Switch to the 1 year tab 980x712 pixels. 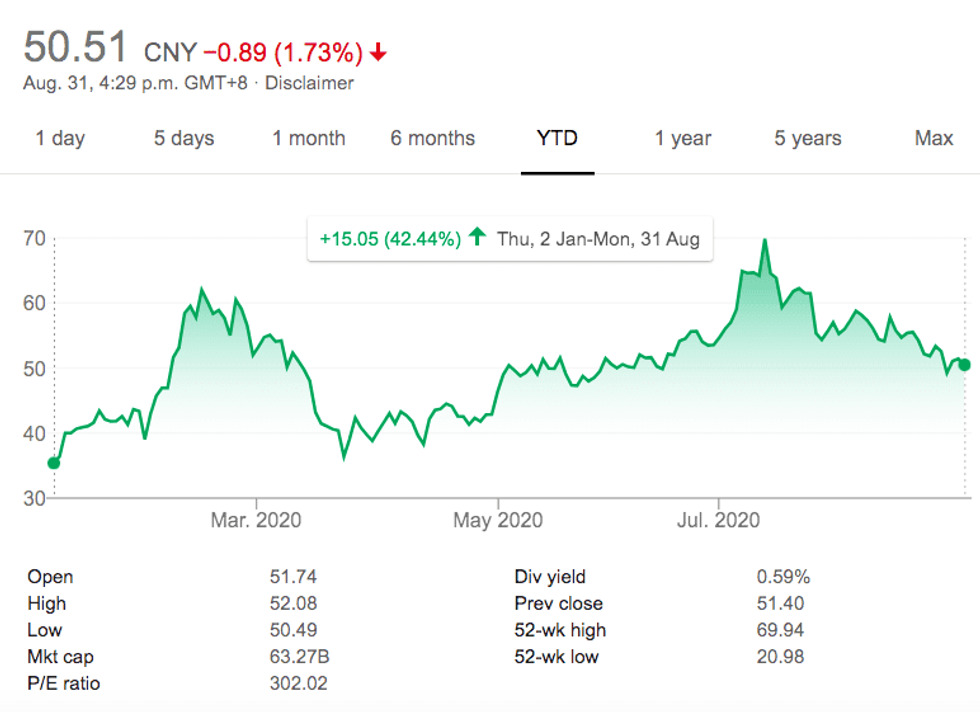(x=683, y=138)
